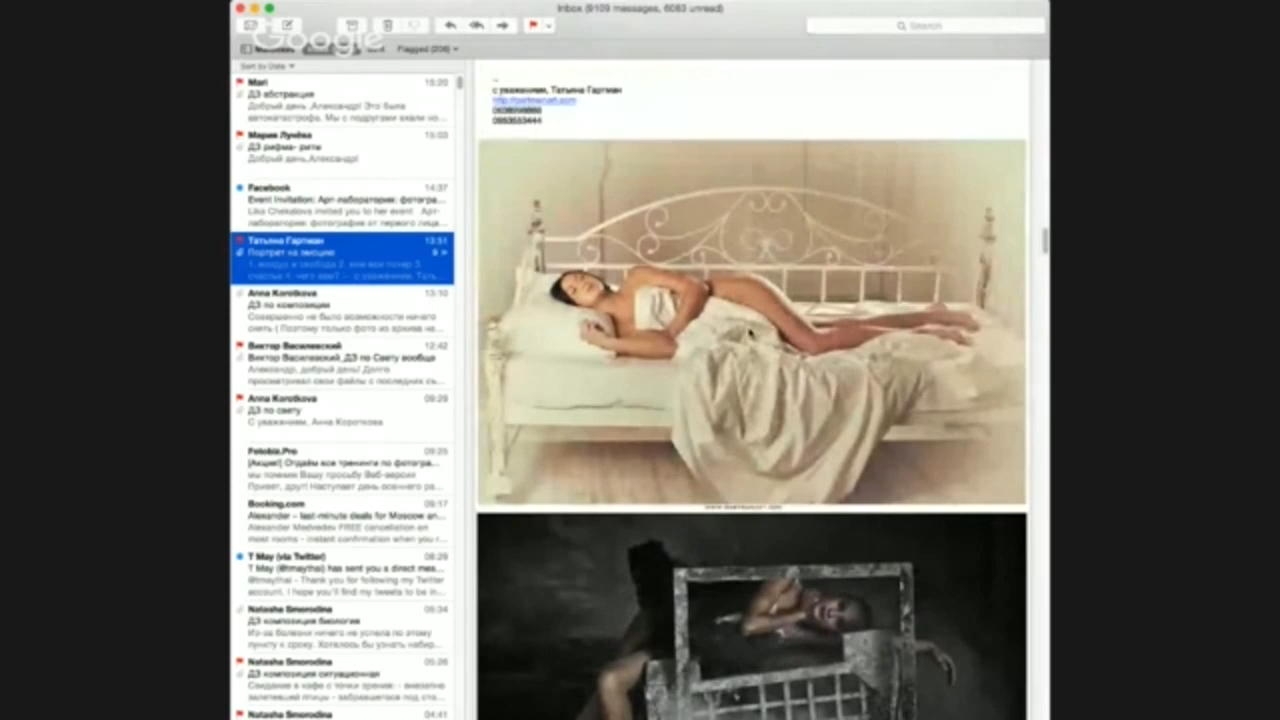The width and height of the screenshot is (1280, 720).
Task: Open the Booking.com last-minute deals message
Action: click(x=343, y=522)
